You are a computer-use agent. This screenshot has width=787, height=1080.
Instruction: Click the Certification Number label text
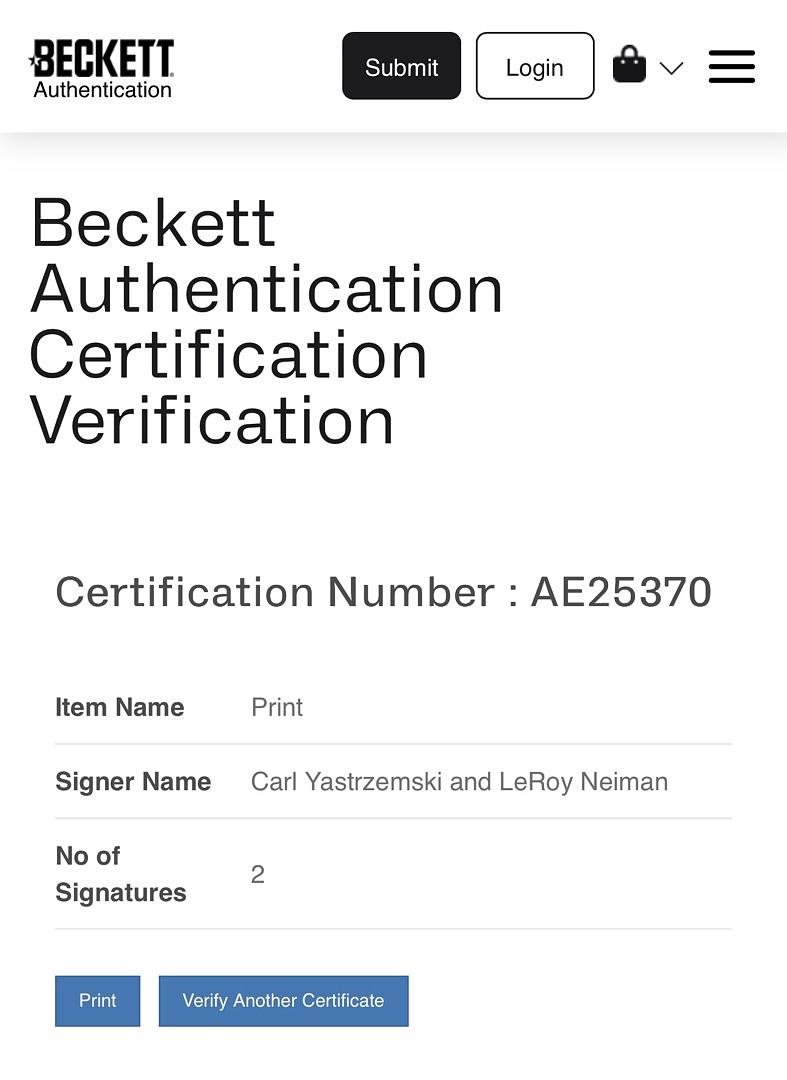(276, 592)
